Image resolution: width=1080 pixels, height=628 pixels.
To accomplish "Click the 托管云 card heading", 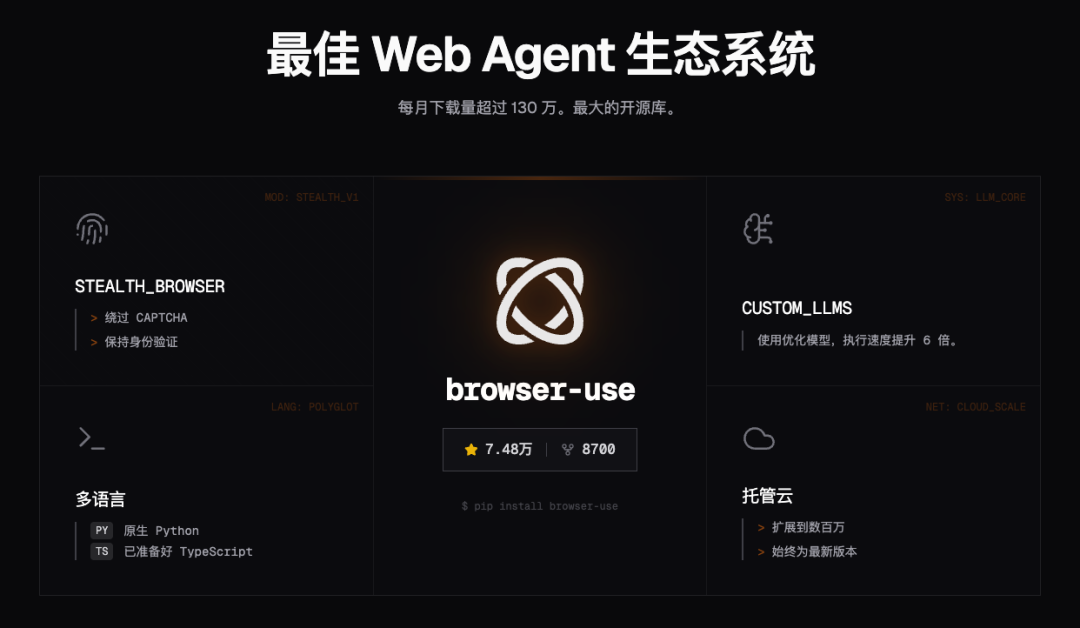I will pyautogui.click(x=767, y=496).
